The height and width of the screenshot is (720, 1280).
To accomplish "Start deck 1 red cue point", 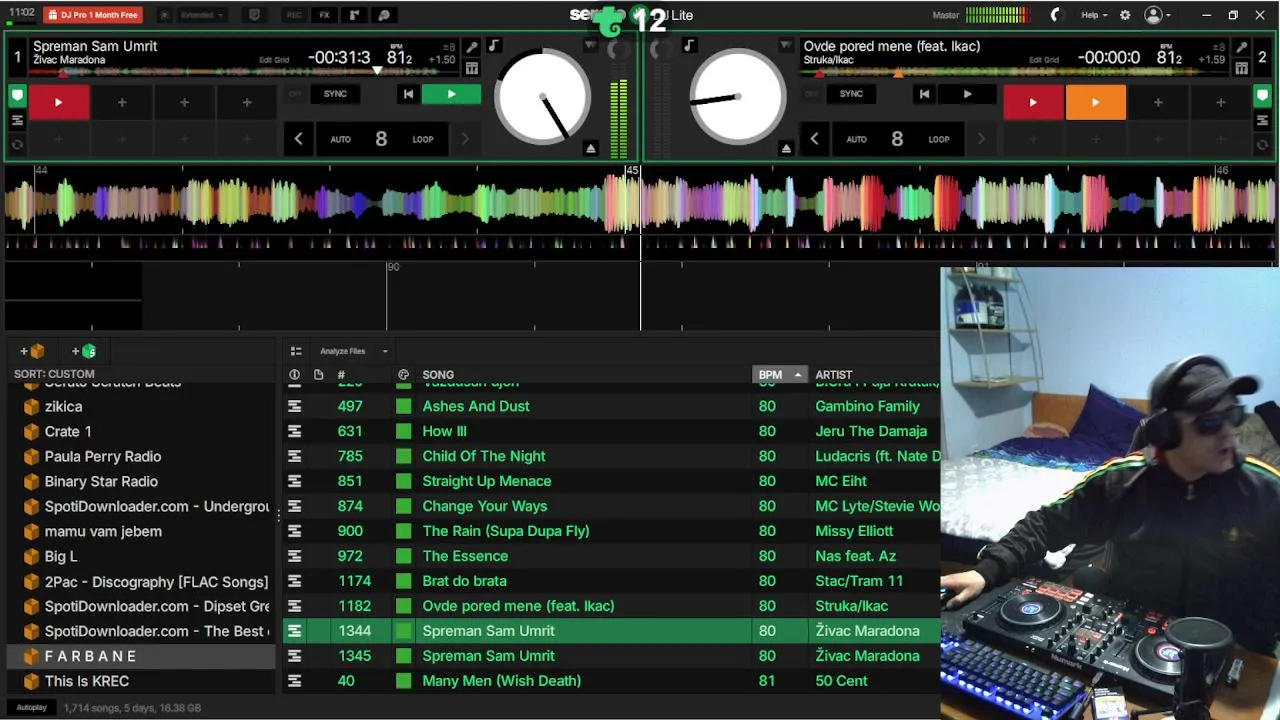I will click(x=58, y=102).
